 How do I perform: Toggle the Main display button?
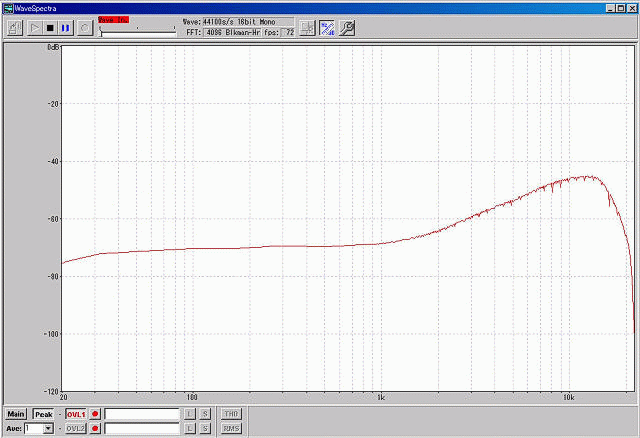click(x=15, y=414)
